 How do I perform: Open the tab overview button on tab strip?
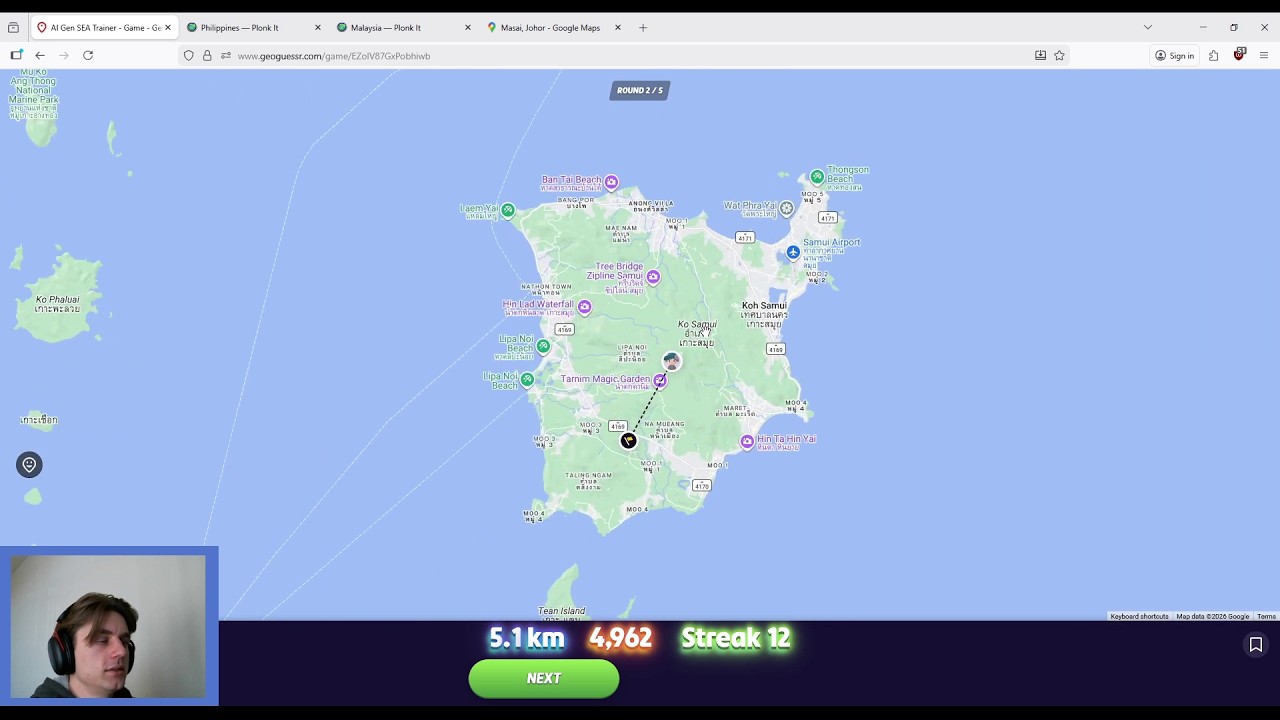tap(13, 27)
